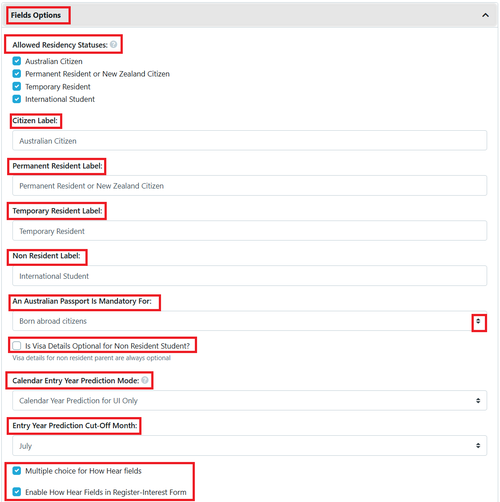Toggle Enable How Hear Fields in Register-Interest Form
Screen dimensions: 500x502
(x=17, y=492)
